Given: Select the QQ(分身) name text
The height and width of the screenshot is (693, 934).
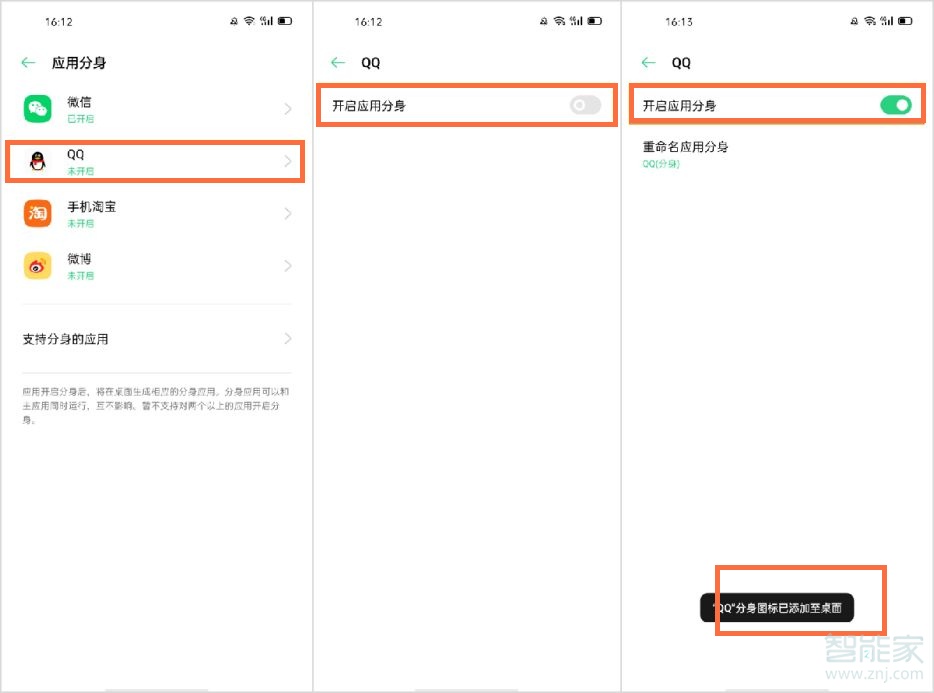Looking at the screenshot, I should coord(660,162).
